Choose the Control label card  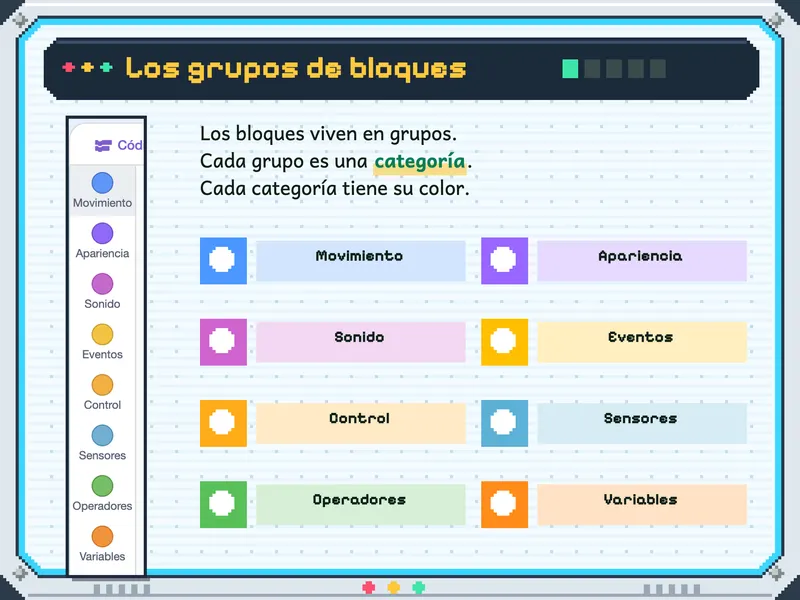(361, 423)
